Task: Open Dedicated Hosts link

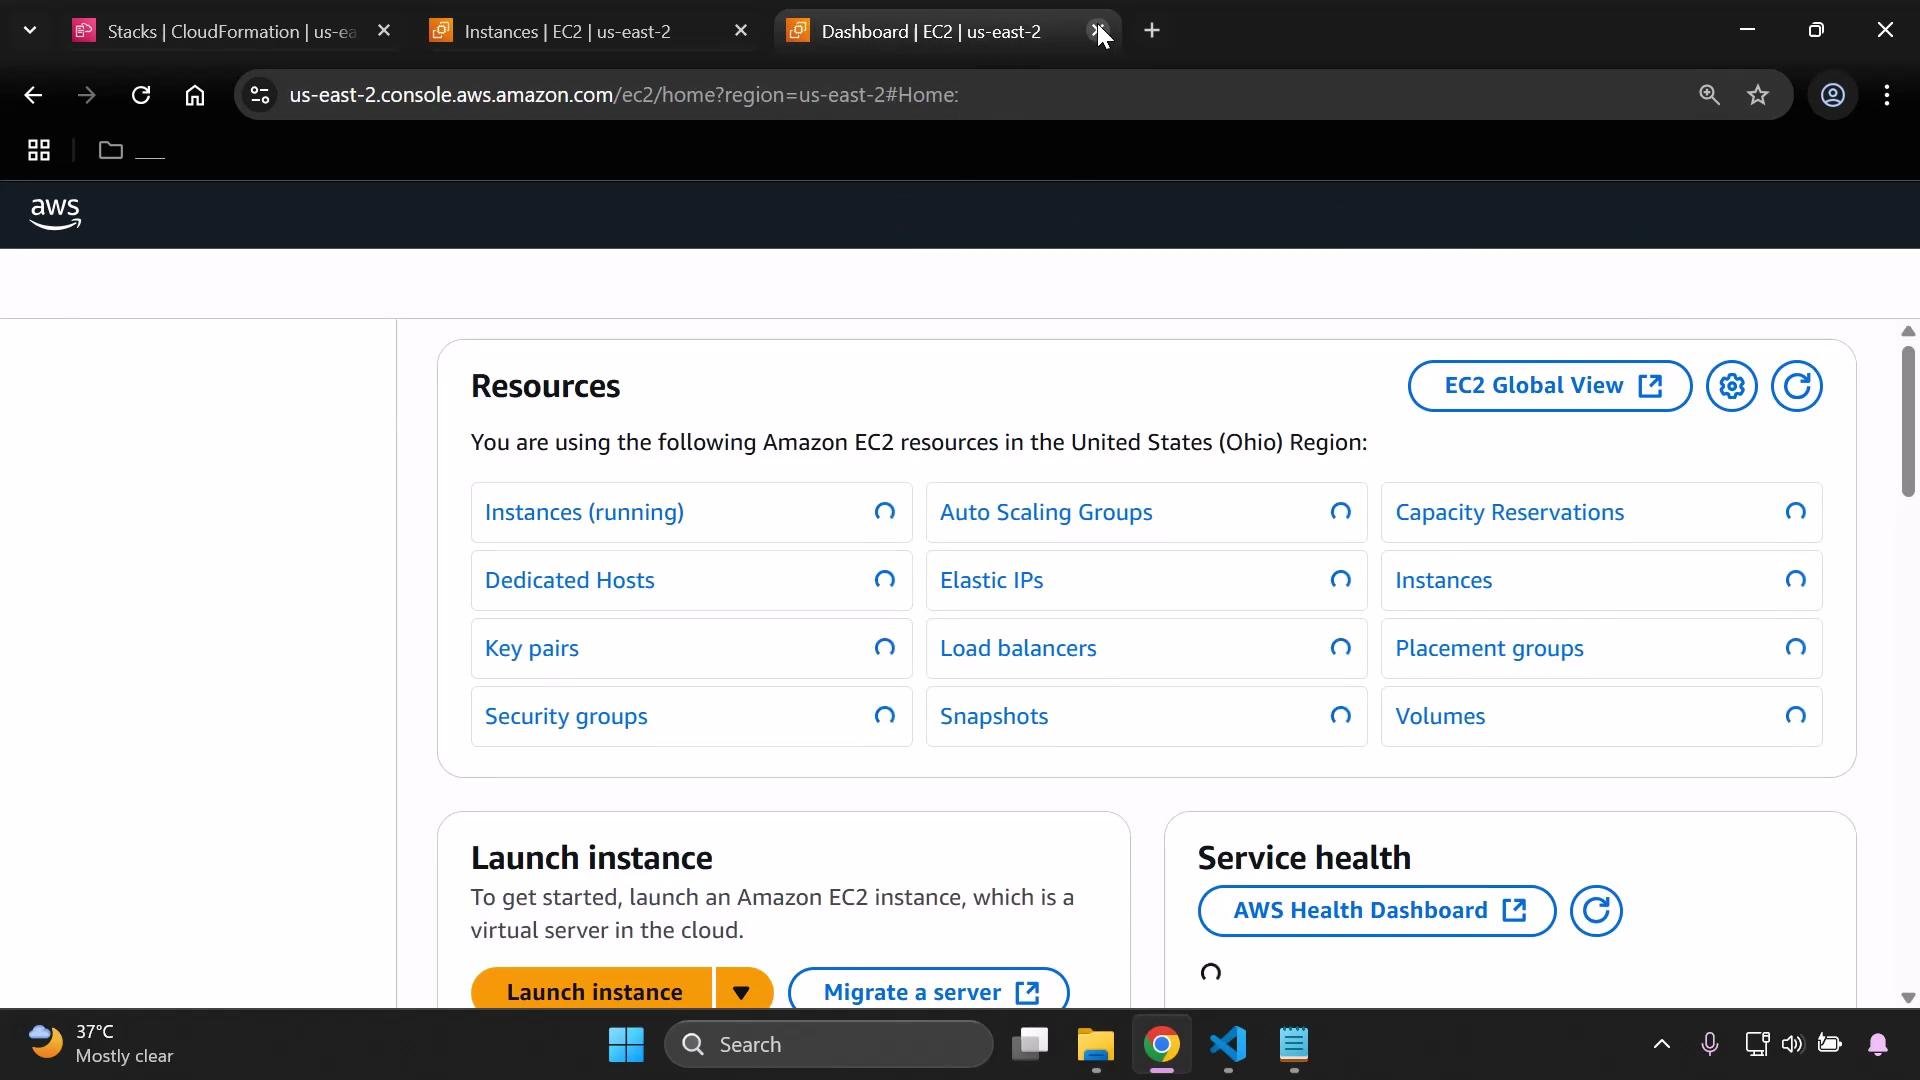Action: pos(569,580)
